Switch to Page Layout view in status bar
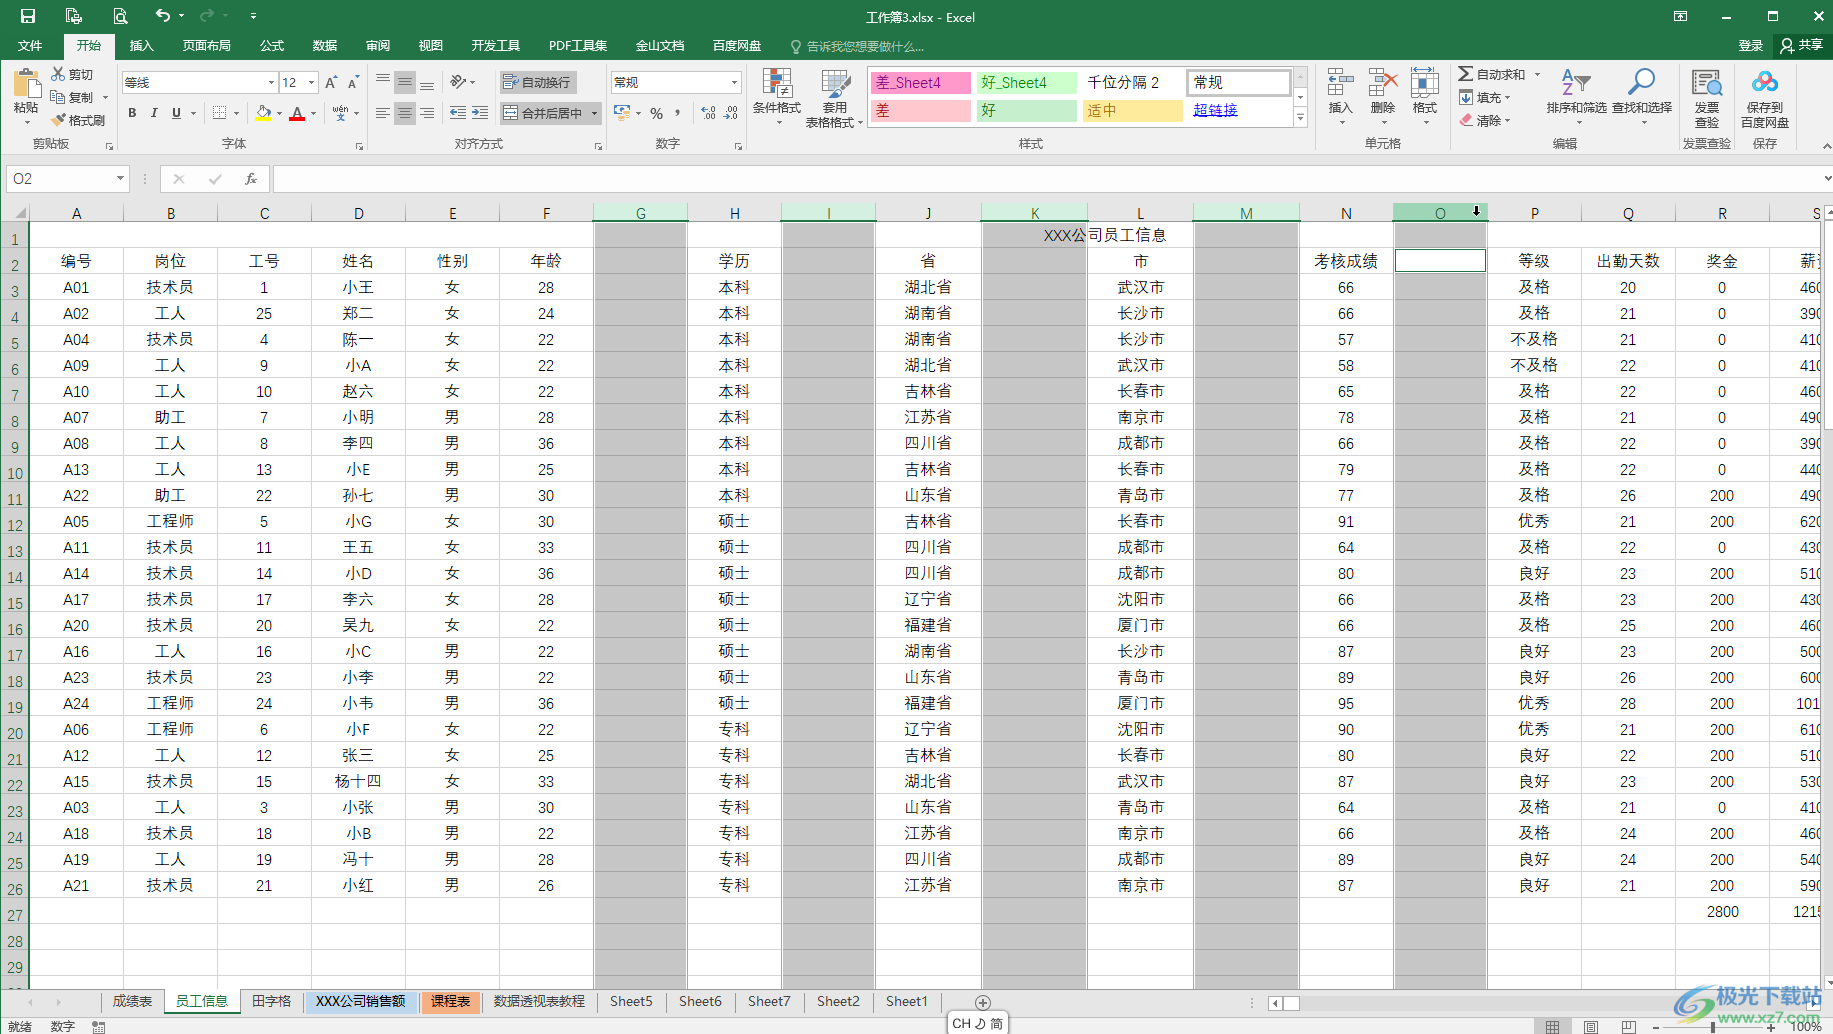 pos(1591,1026)
